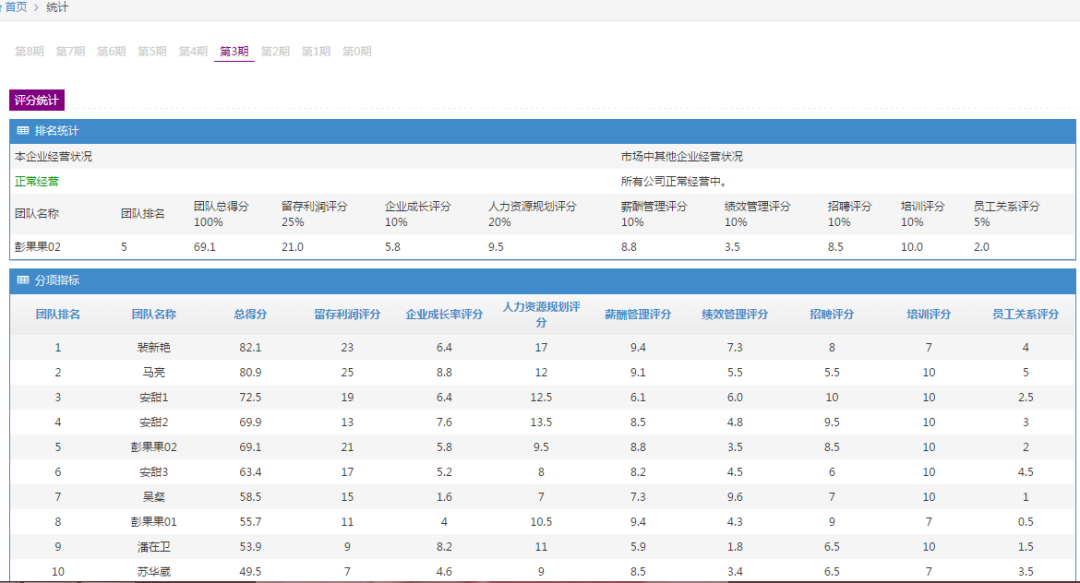Click the 企业成长率评分 column header
Viewport: 1080px width, 583px height.
pos(444,314)
